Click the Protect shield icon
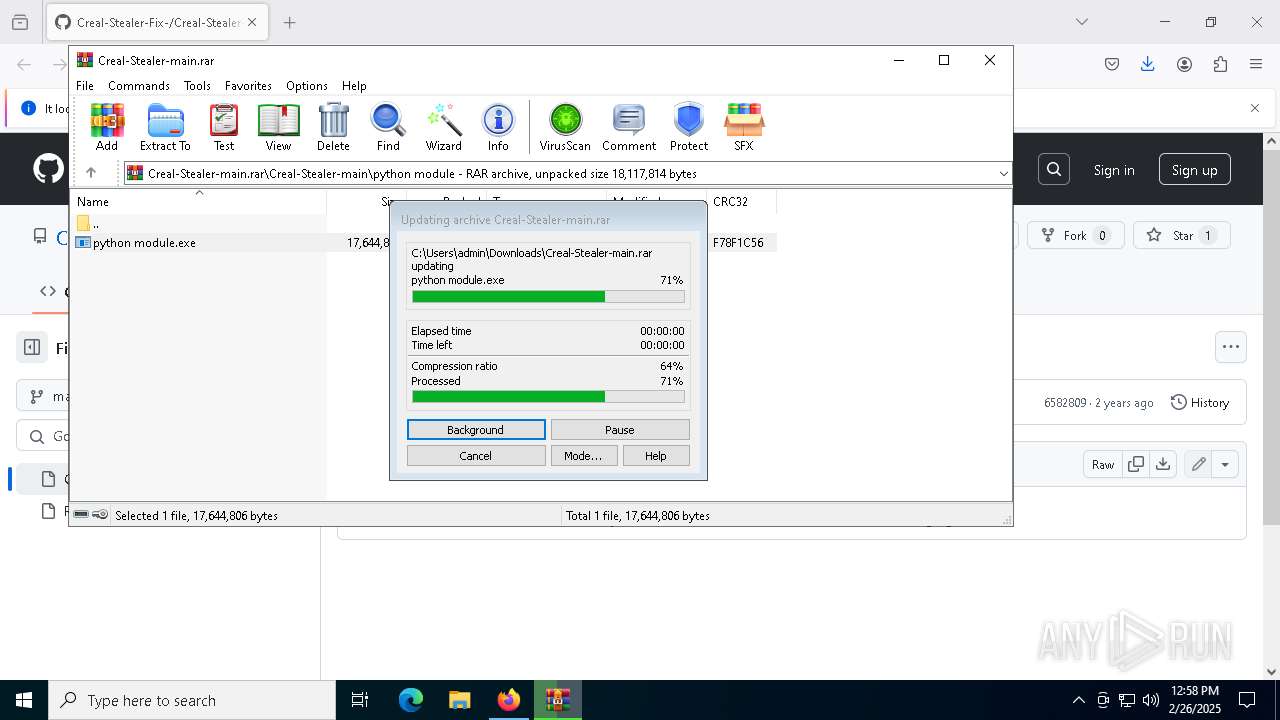 (689, 127)
